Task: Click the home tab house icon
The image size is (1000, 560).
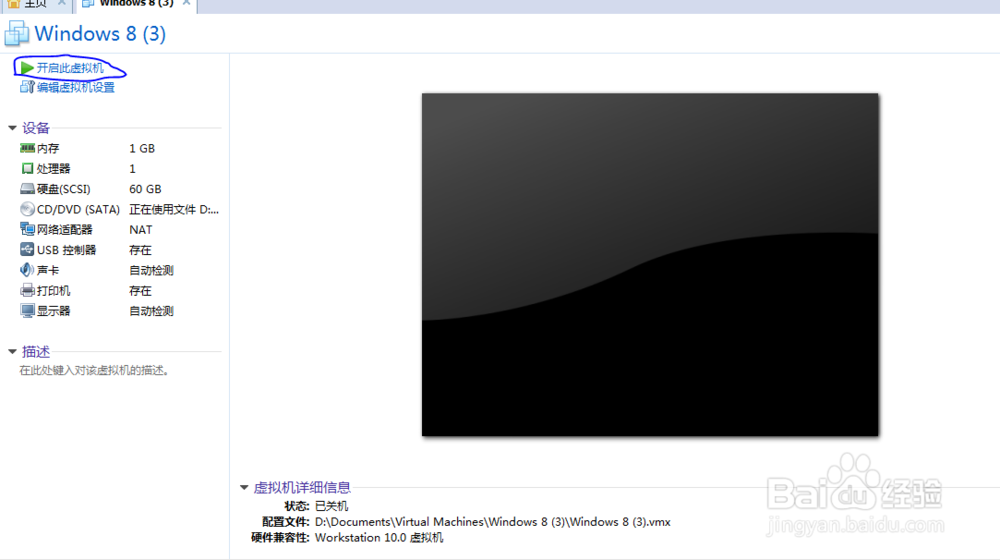Action: pos(13,3)
